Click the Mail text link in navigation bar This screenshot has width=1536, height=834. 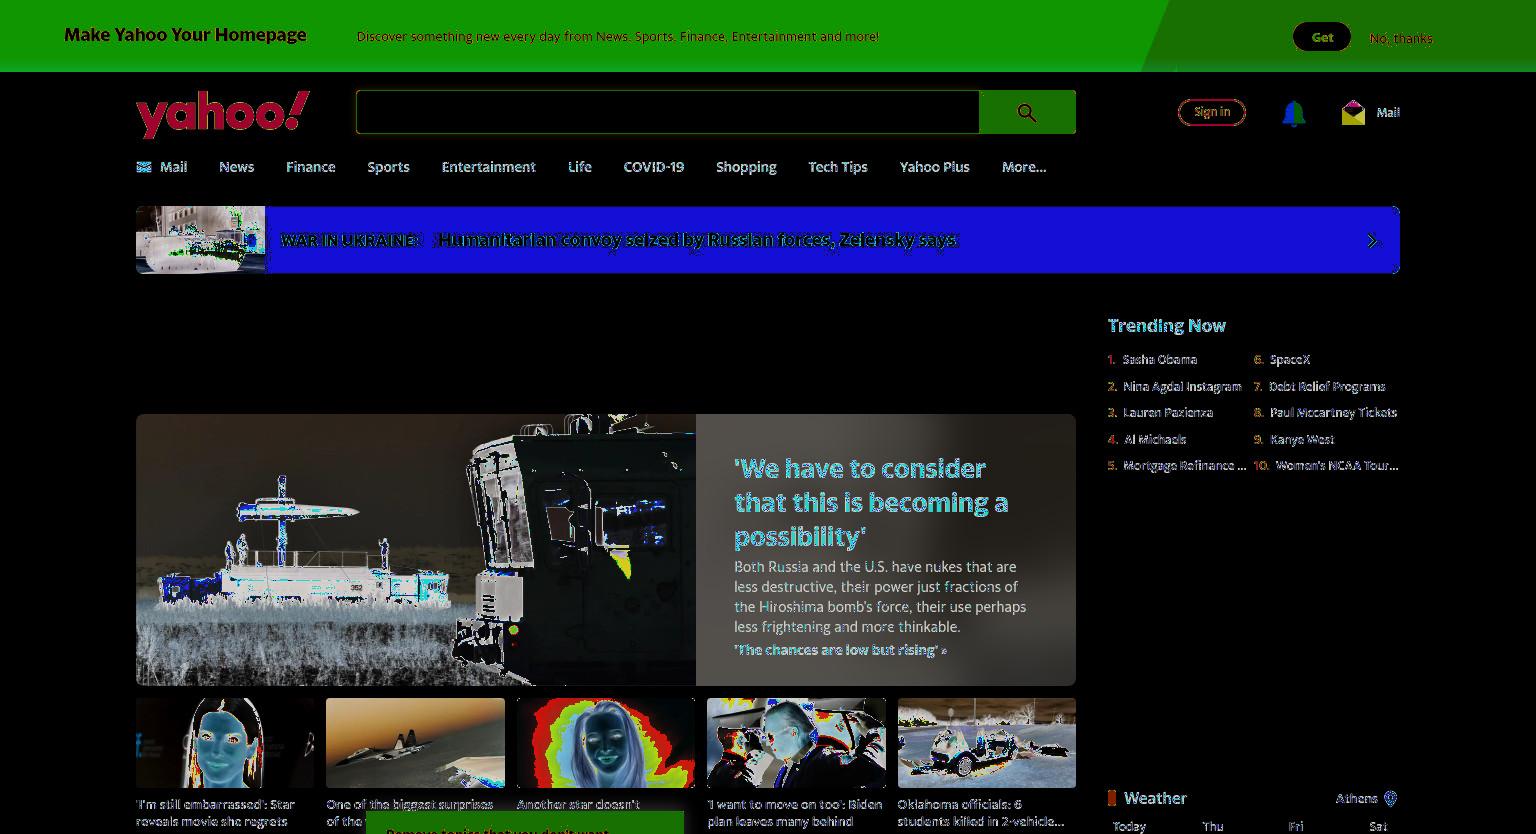174,167
